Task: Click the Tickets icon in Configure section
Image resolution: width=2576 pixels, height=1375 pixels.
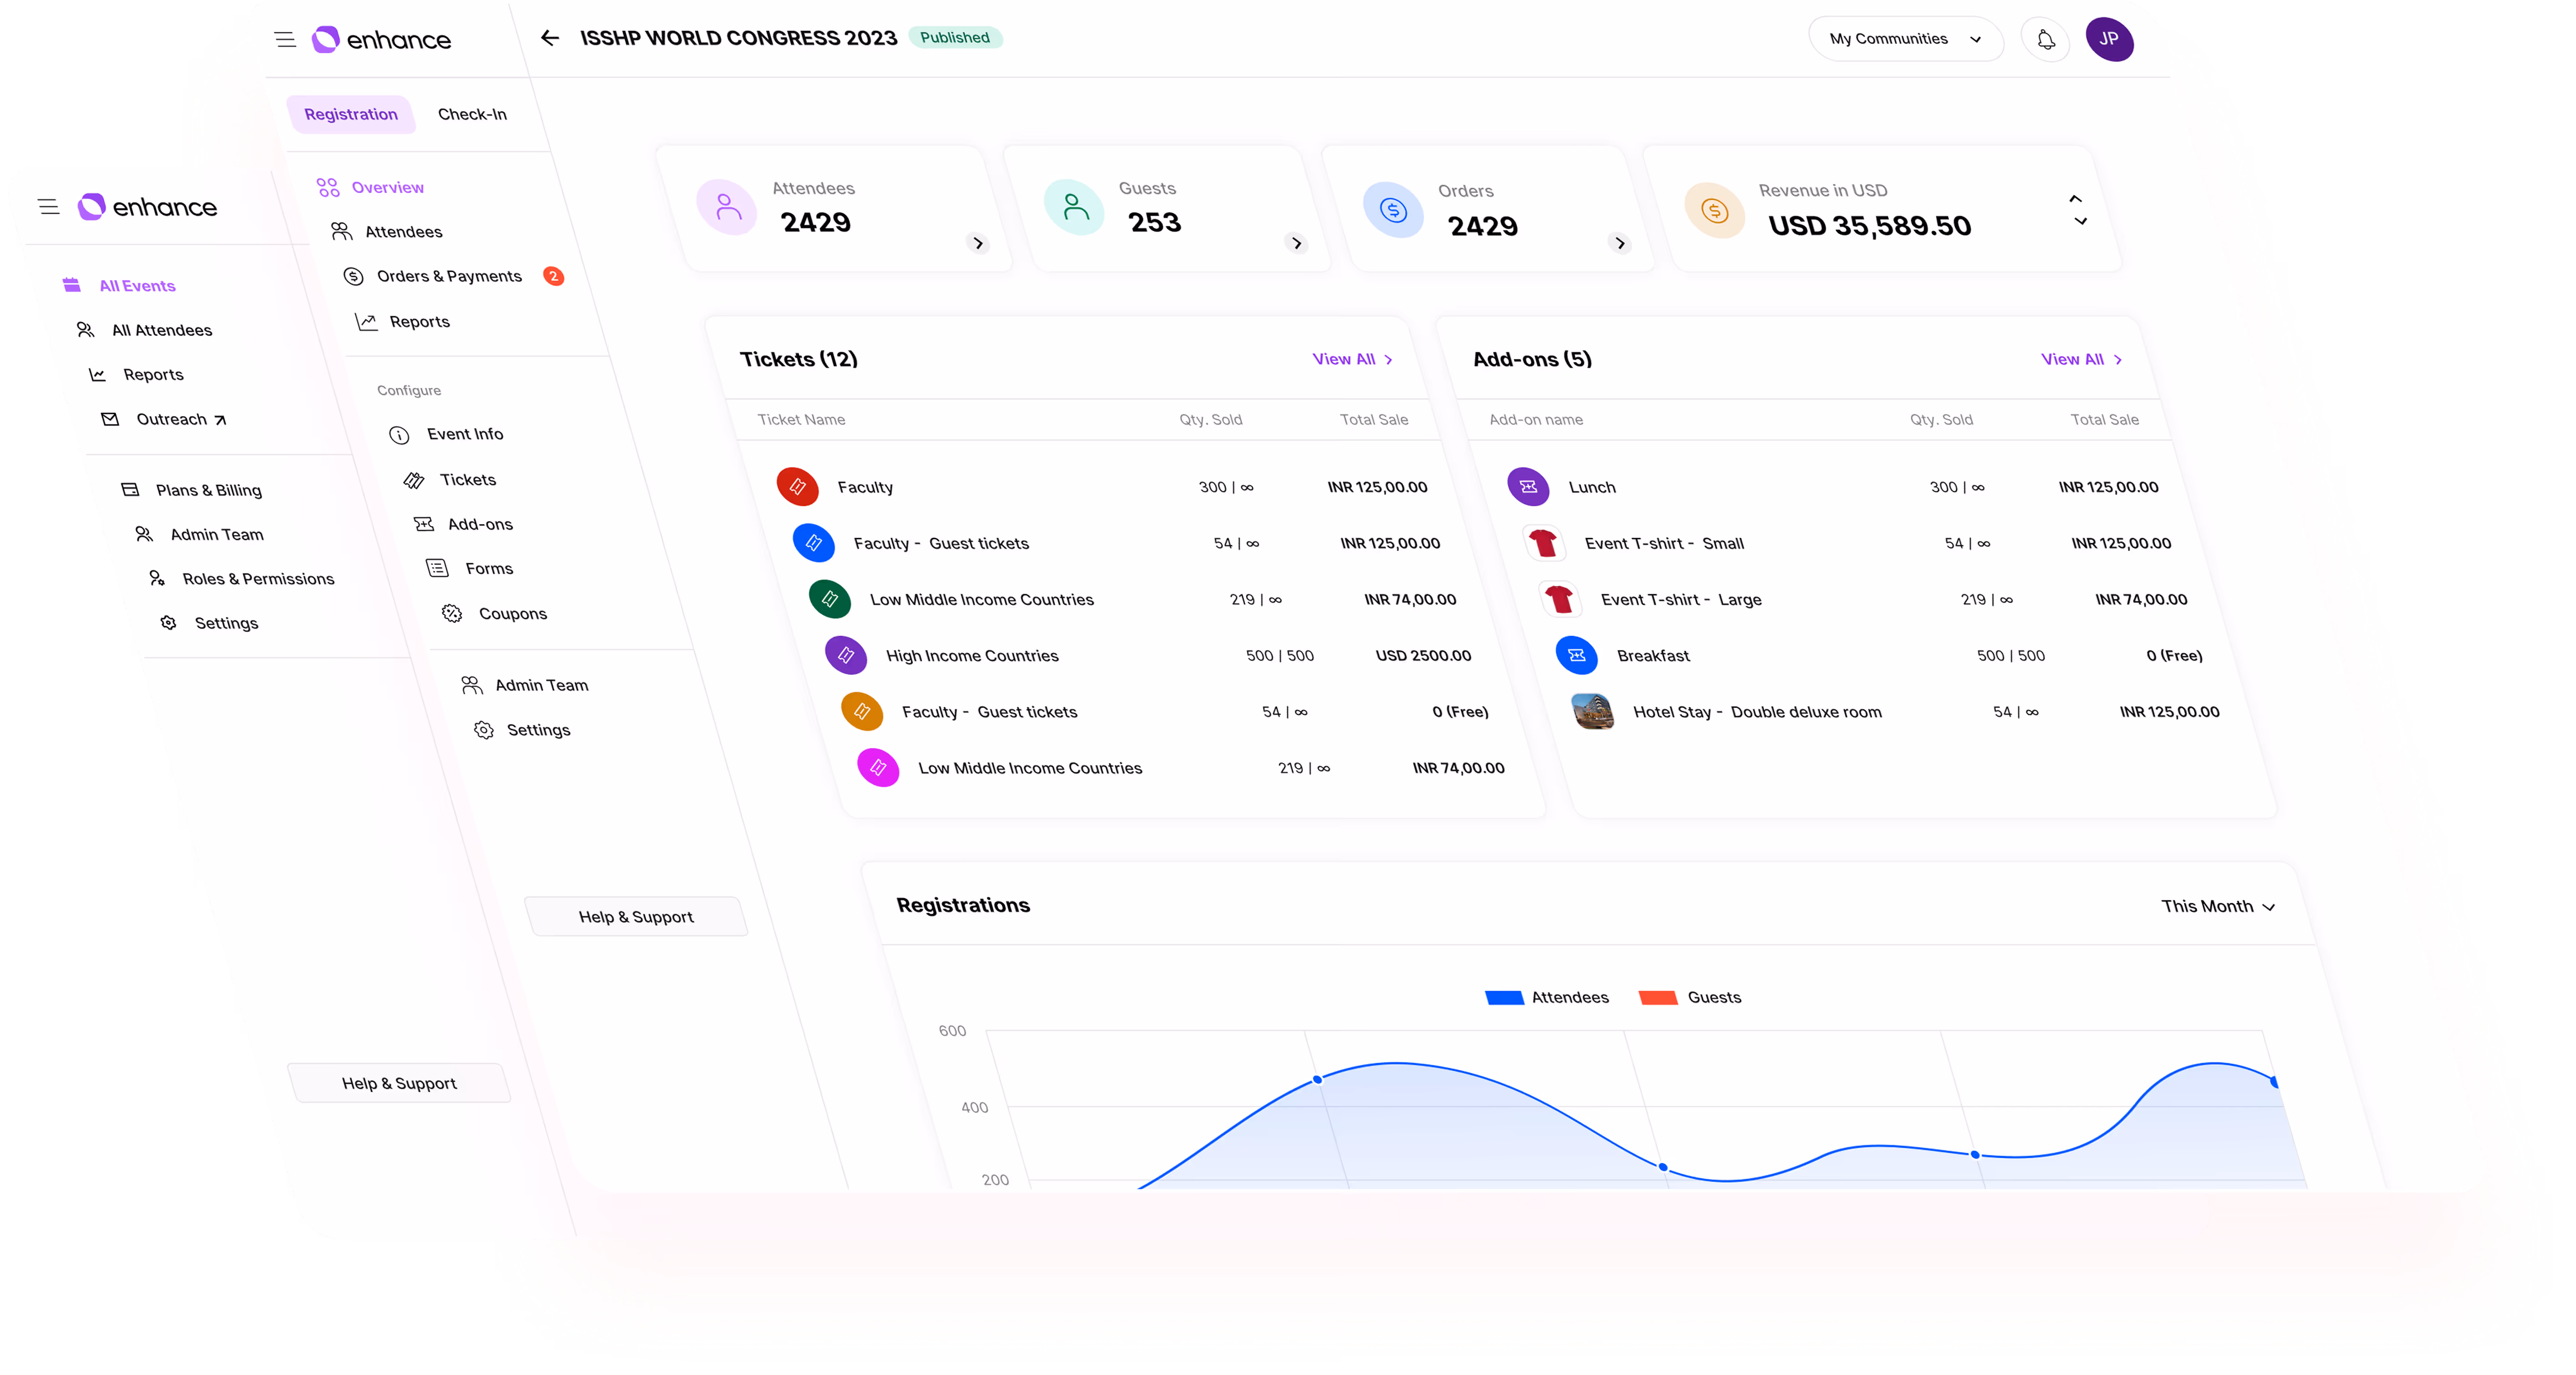Action: coord(414,480)
